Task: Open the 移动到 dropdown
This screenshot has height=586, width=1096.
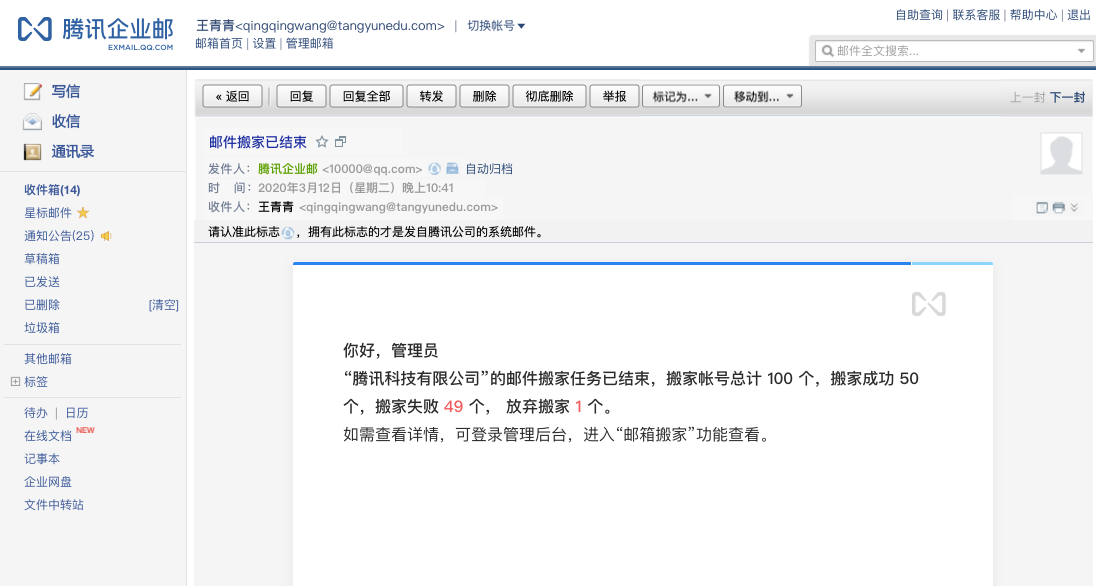Action: (x=763, y=97)
